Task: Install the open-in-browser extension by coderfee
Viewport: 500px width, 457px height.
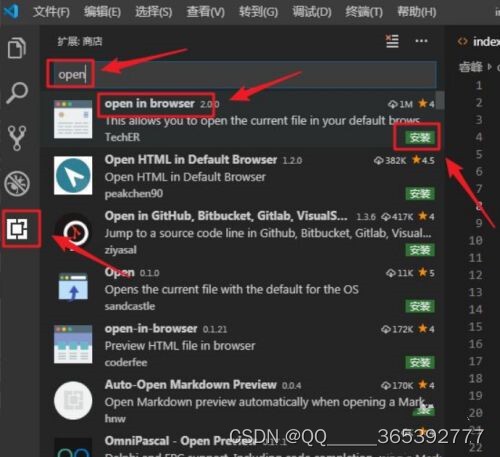Action: [x=420, y=362]
